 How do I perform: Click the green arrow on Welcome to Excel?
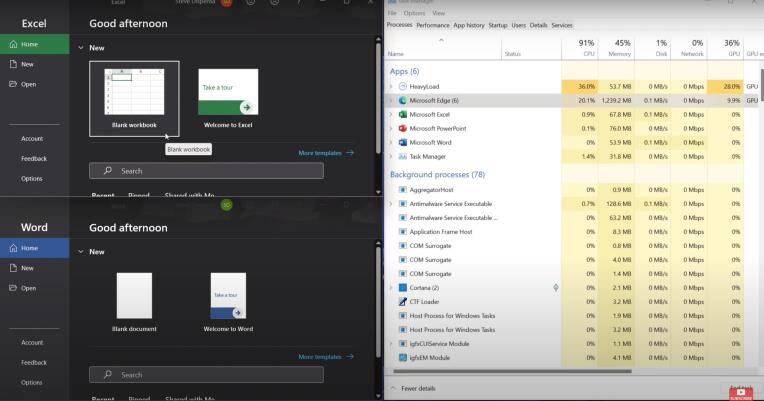tap(247, 107)
